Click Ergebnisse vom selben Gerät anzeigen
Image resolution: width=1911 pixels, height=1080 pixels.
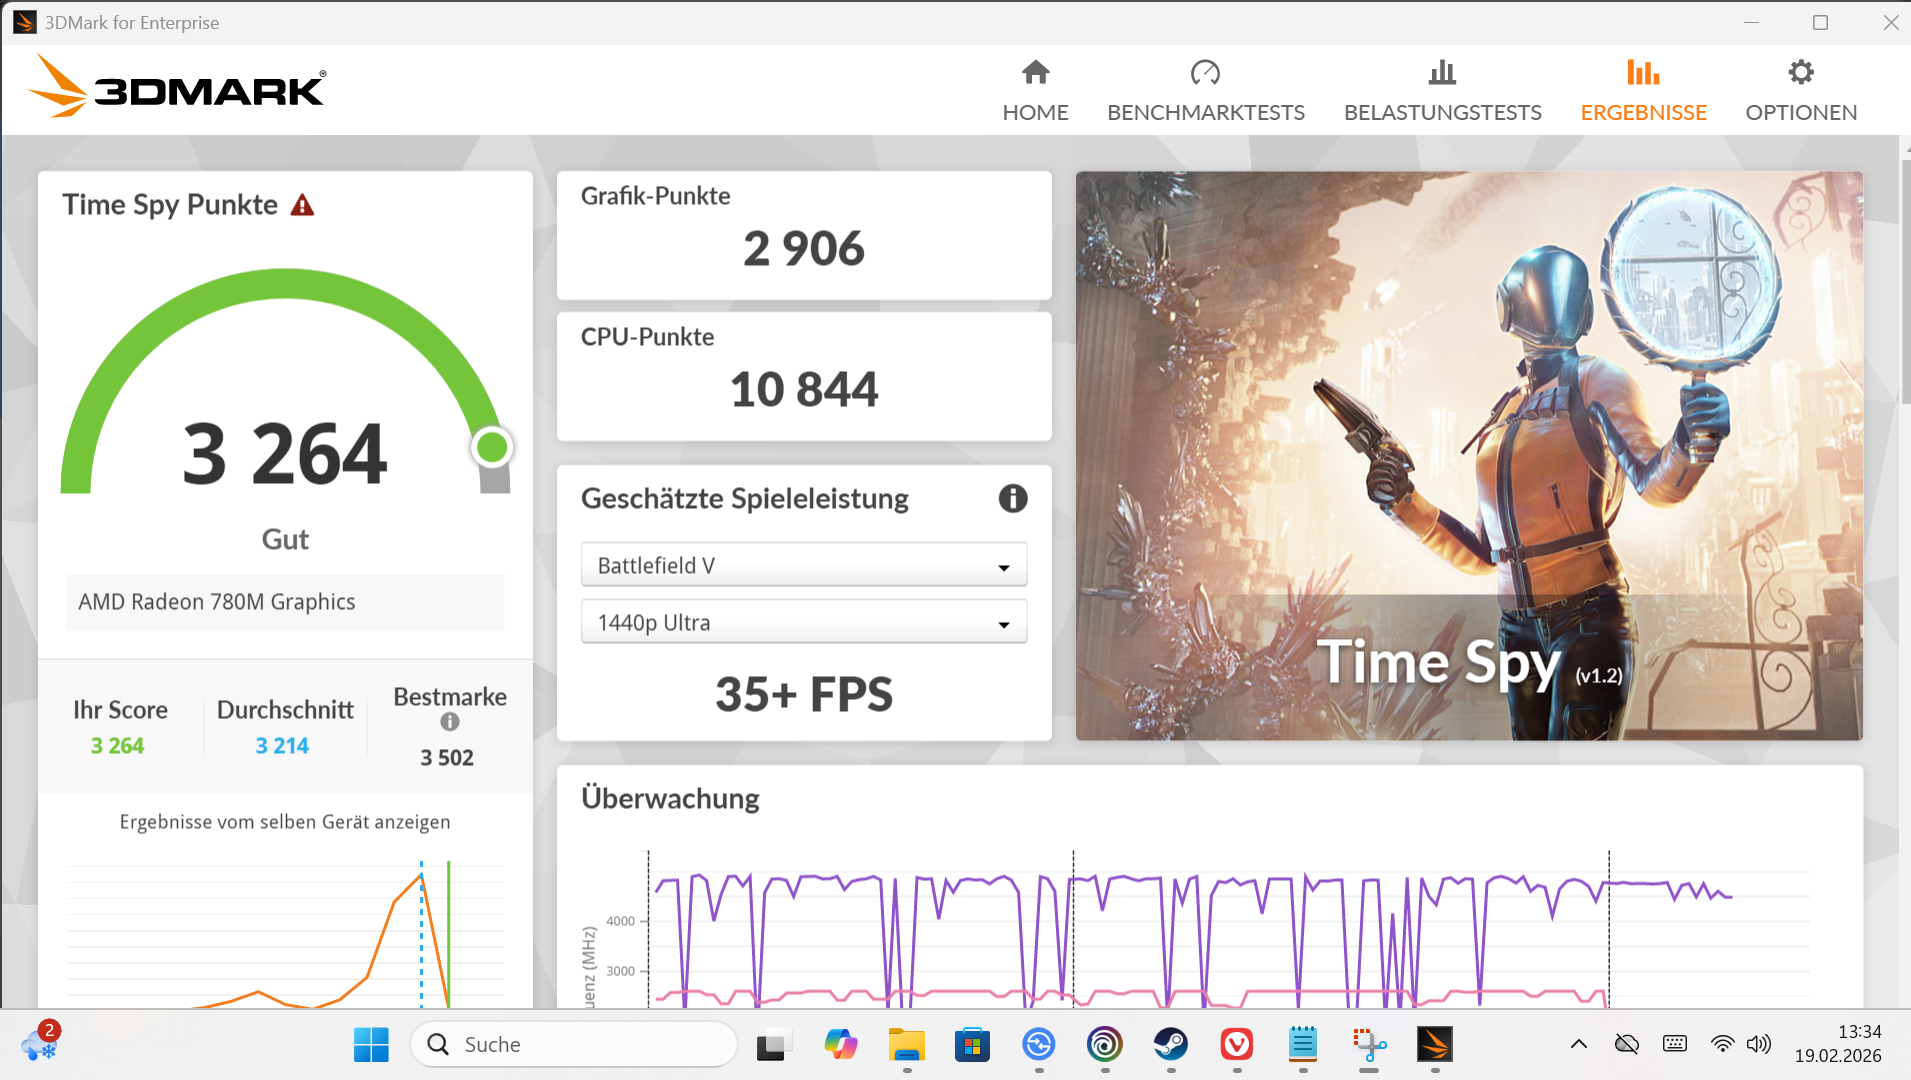click(285, 822)
